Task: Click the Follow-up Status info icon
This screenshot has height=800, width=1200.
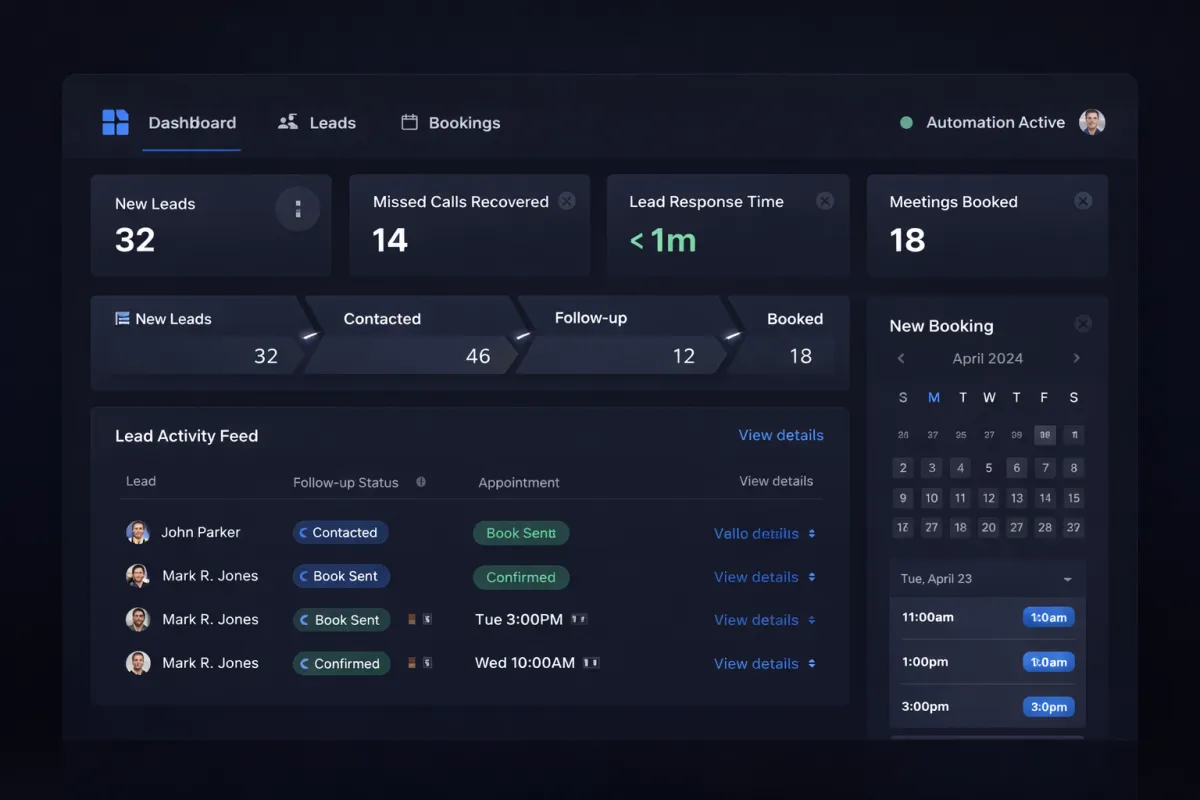Action: 421,482
